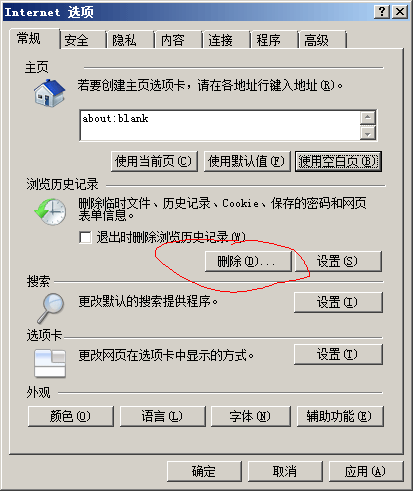Confirm with the 确定 button
The height and width of the screenshot is (491, 413).
tap(204, 471)
